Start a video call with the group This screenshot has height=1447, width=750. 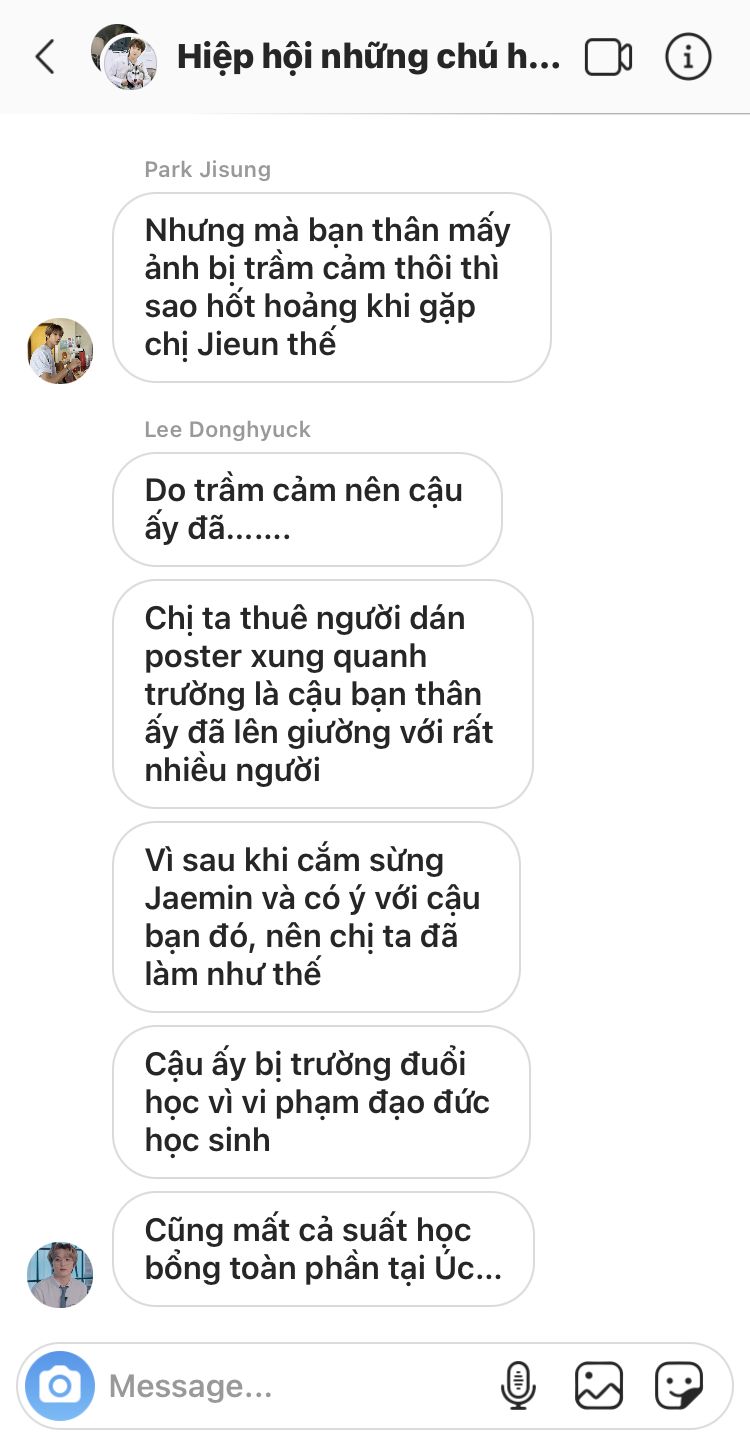608,57
